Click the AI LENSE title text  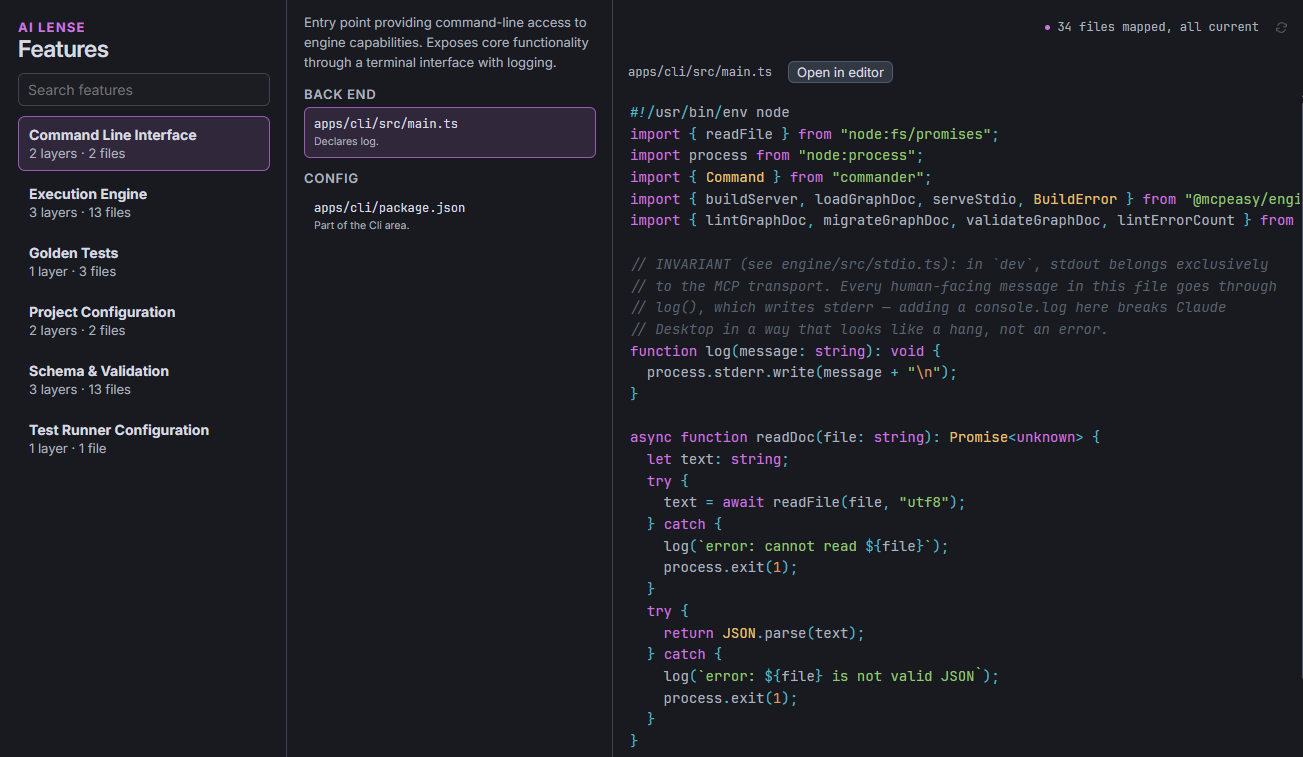52,27
